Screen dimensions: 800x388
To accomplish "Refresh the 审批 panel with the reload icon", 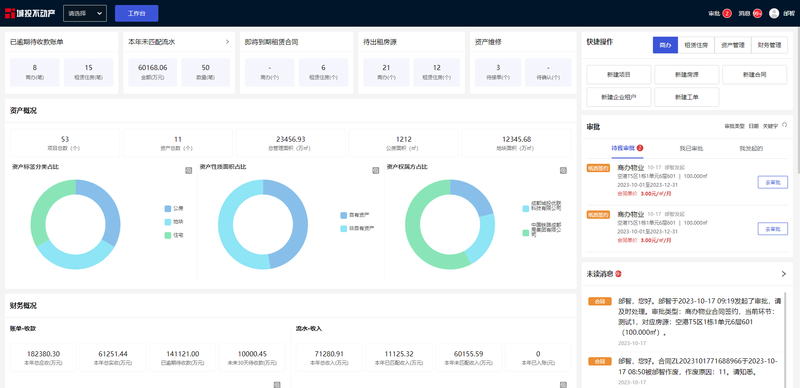I will coord(785,125).
